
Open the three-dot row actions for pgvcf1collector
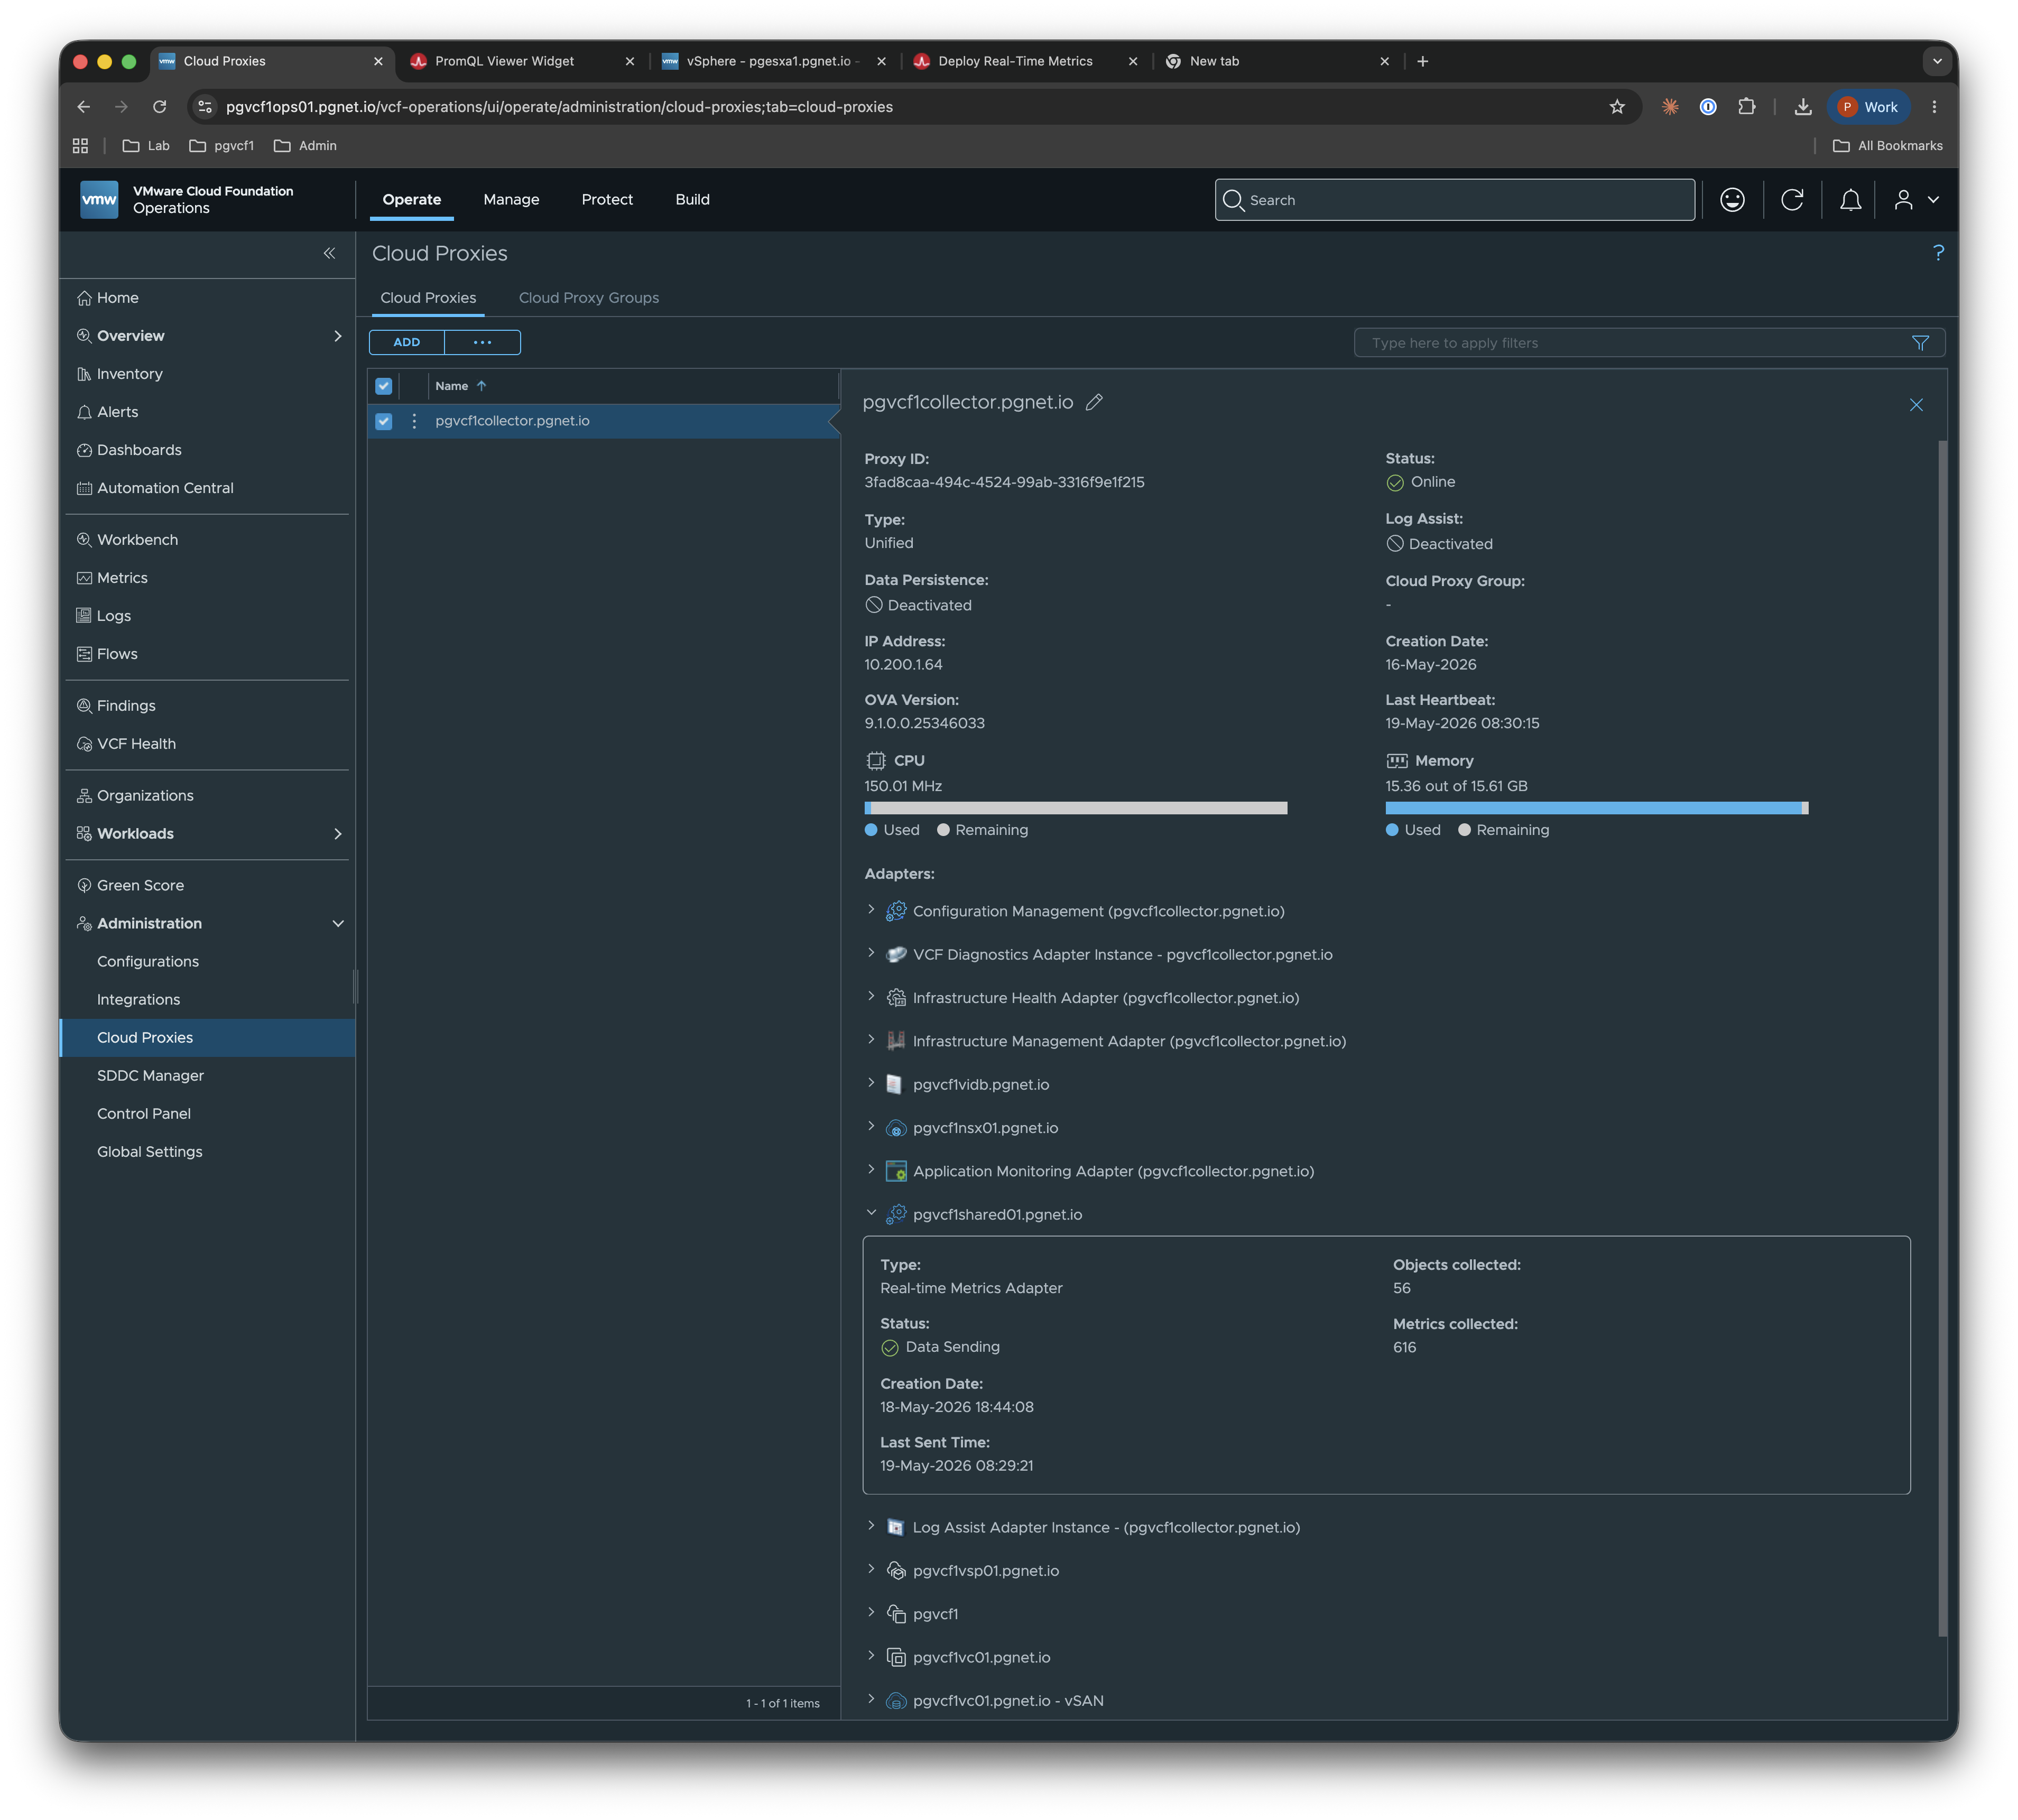pyautogui.click(x=414, y=421)
